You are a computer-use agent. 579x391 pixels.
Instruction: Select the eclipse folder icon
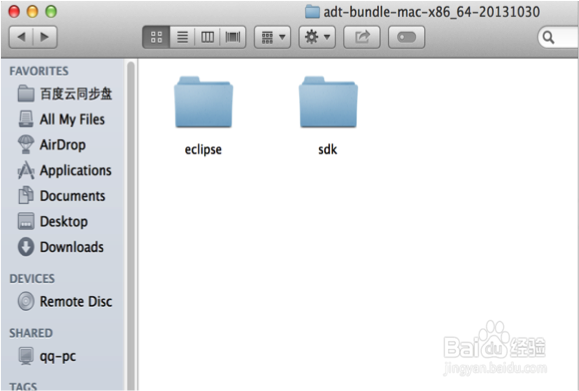[203, 102]
